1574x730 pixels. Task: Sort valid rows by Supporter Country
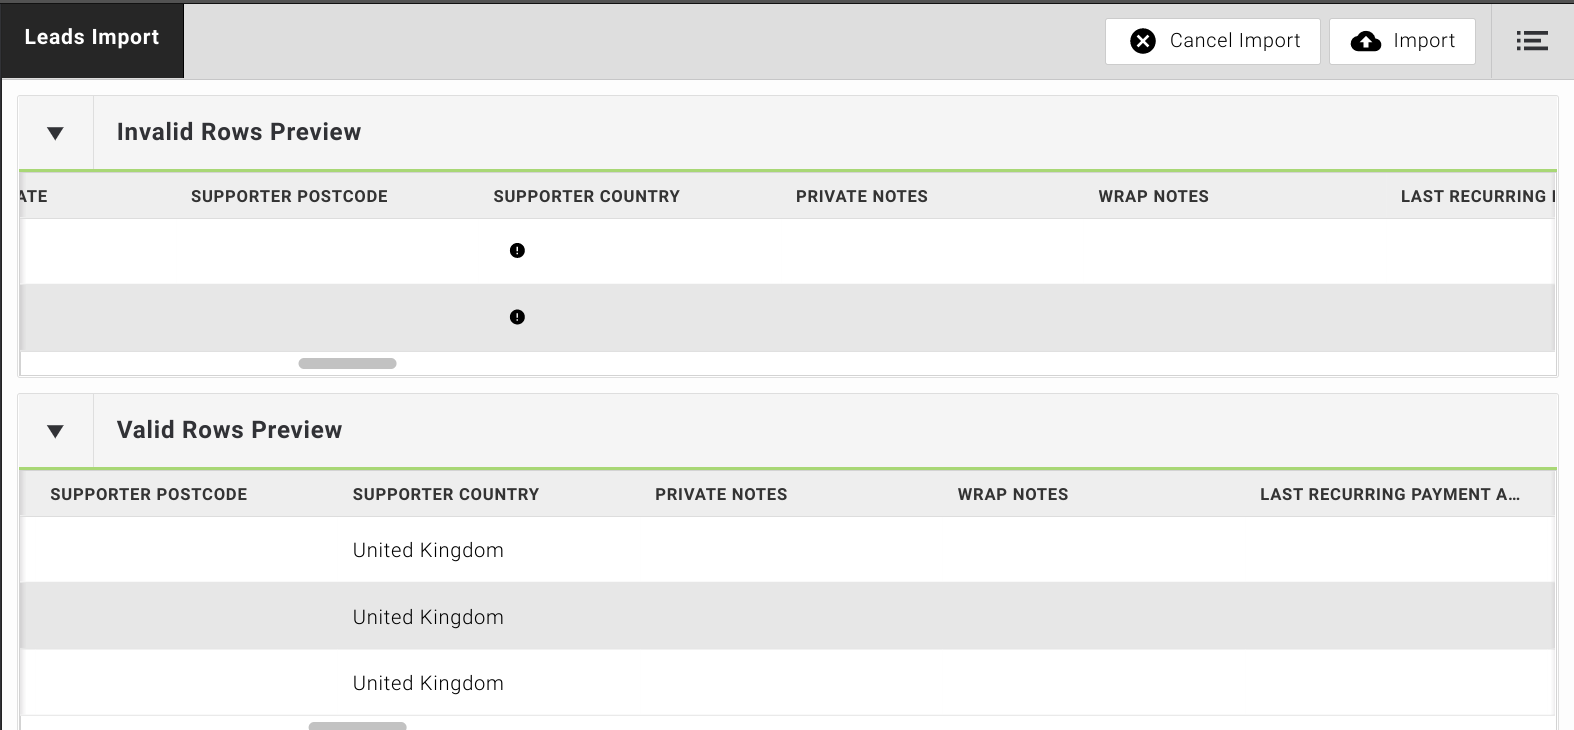(445, 495)
